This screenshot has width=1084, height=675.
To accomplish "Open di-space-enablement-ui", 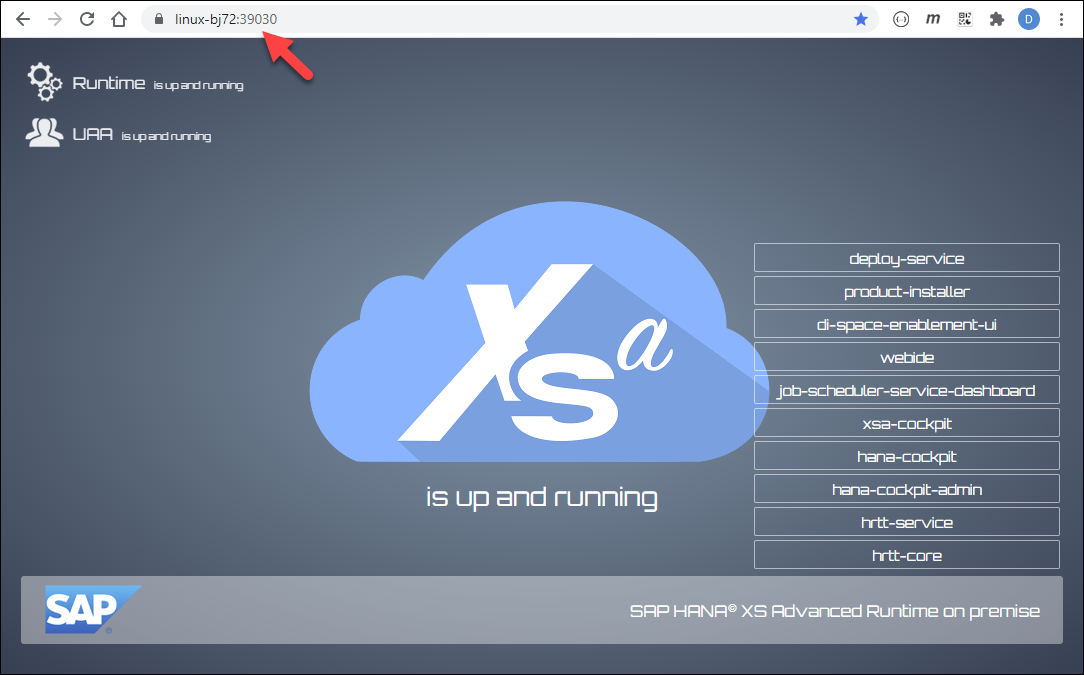I will point(906,324).
